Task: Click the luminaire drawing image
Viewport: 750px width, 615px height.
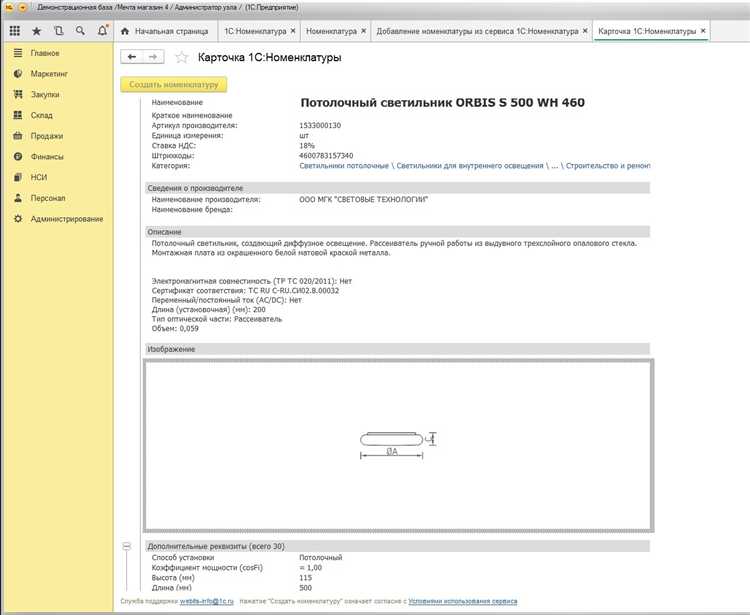Action: pos(398,445)
